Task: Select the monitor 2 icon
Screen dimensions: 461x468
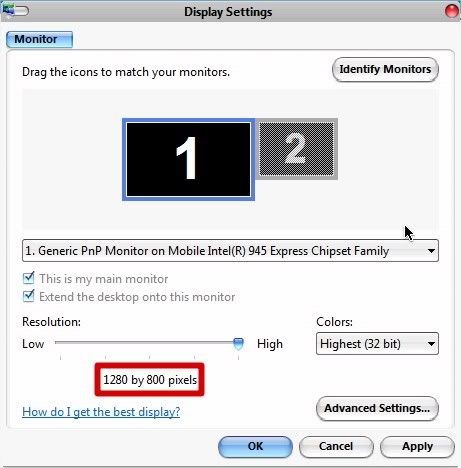Action: pos(296,149)
